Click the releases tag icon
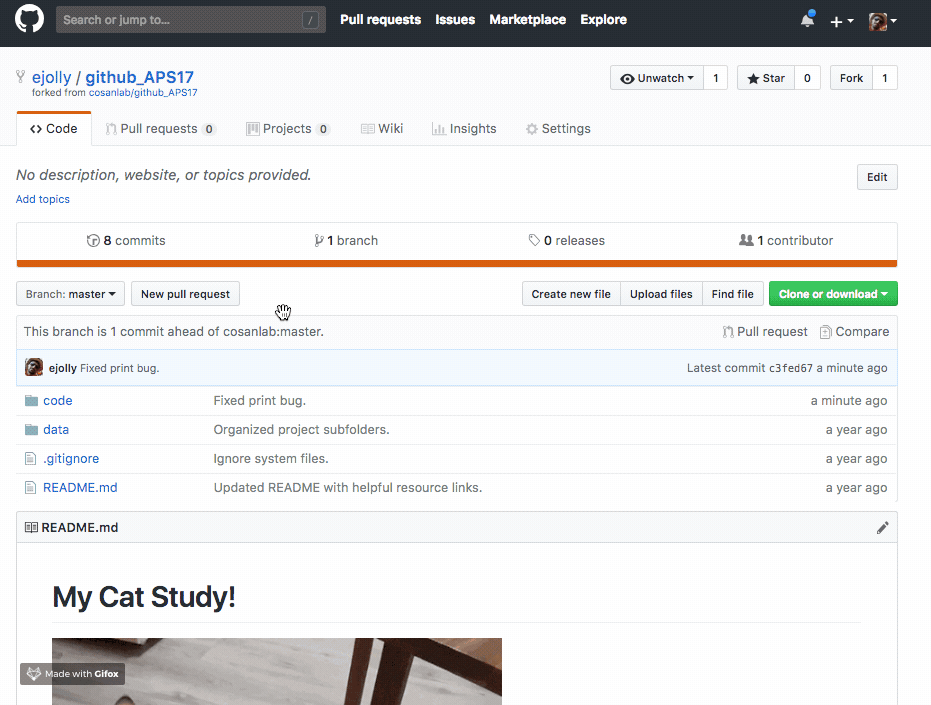Image resolution: width=931 pixels, height=705 pixels. (536, 240)
